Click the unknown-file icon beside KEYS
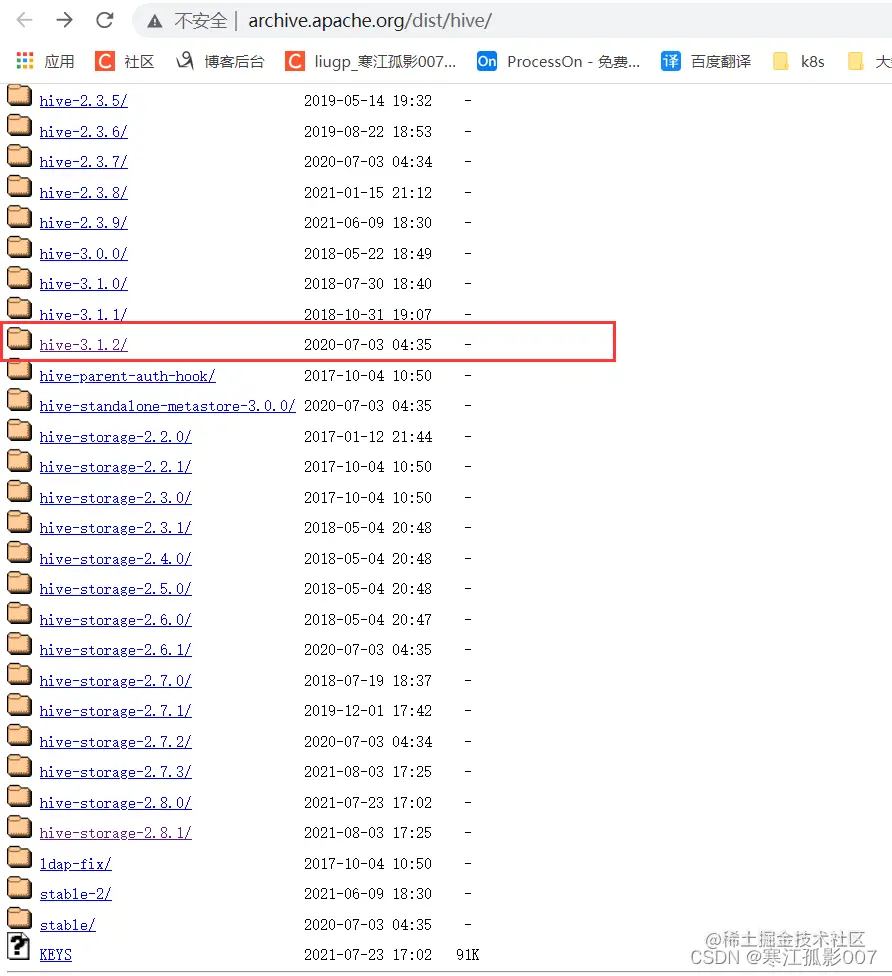The height and width of the screenshot is (976, 892). 19,946
